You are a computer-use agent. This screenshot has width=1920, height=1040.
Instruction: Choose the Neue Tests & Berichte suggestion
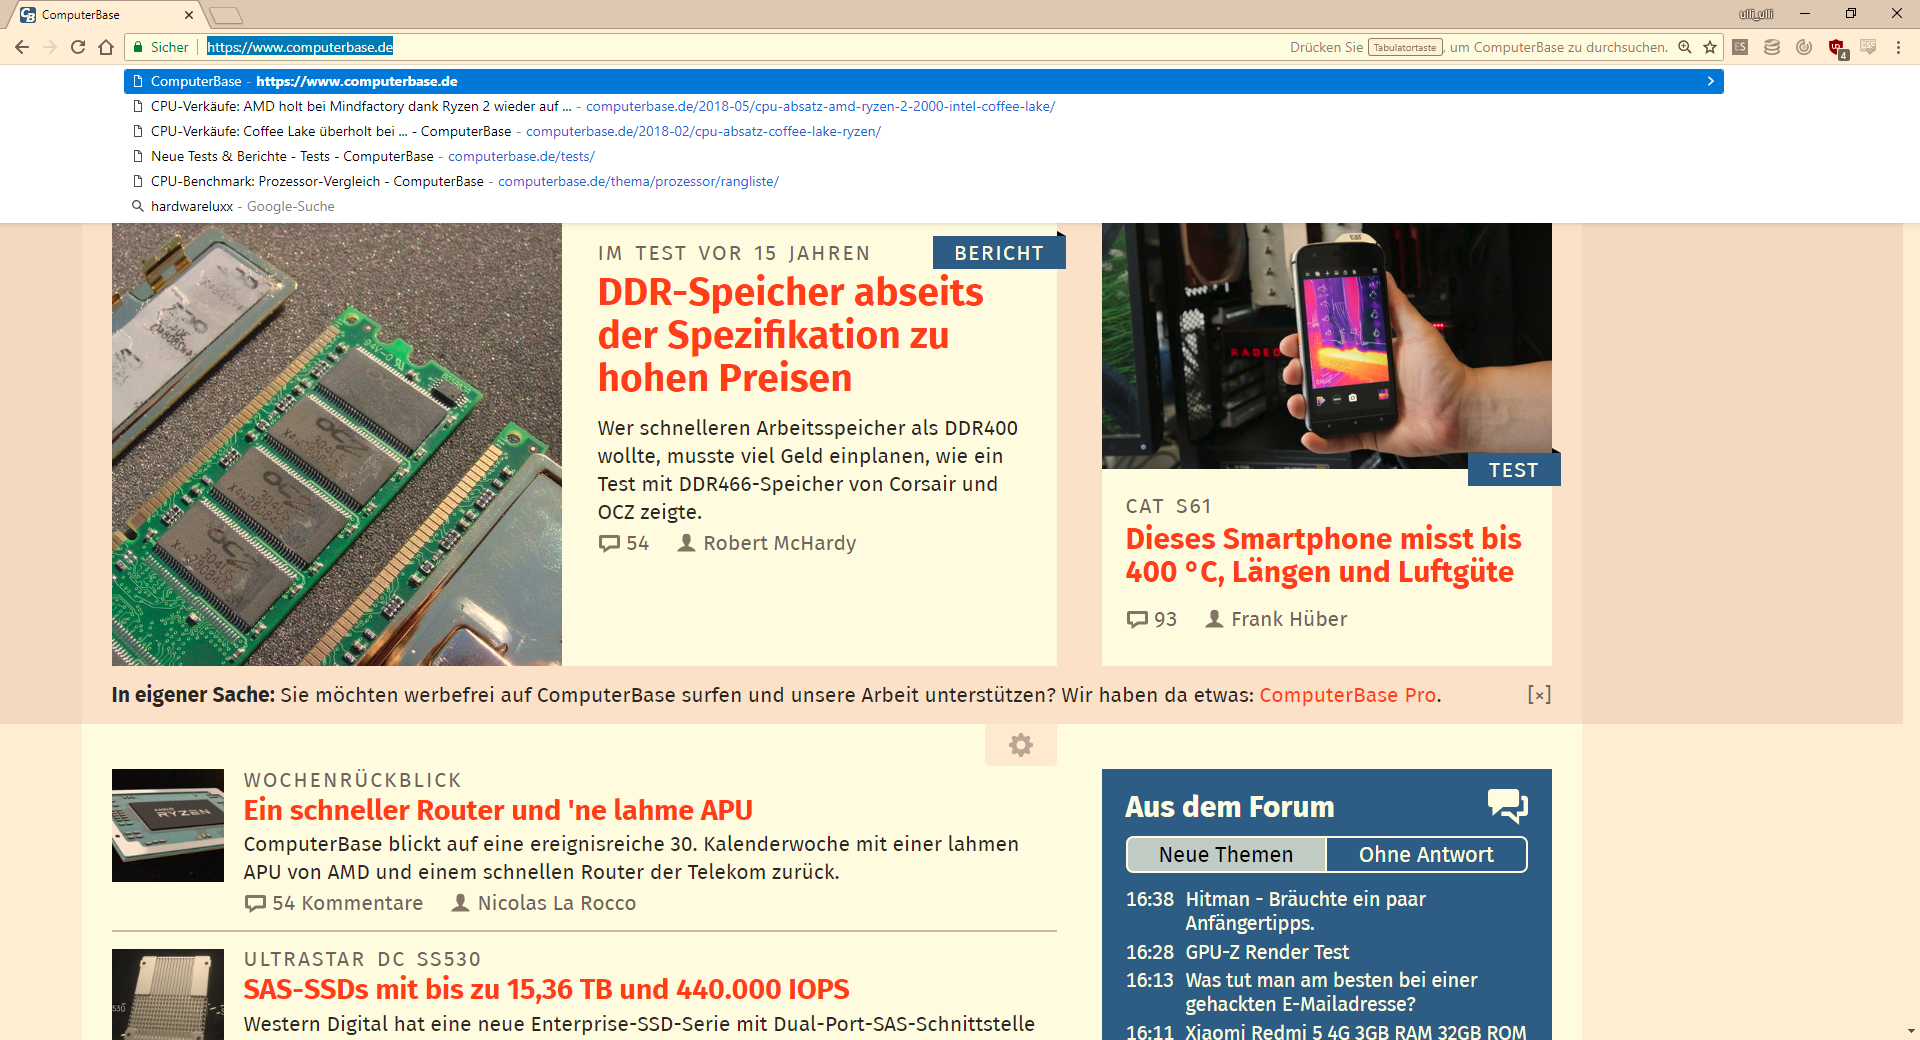(924, 156)
